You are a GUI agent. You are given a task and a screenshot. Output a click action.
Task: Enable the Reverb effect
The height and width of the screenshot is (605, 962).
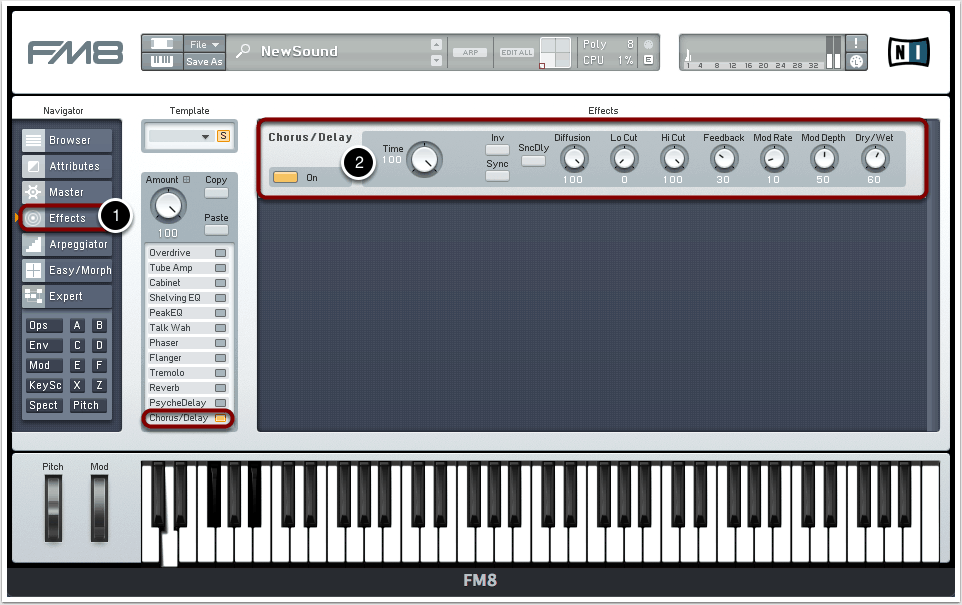pyautogui.click(x=220, y=388)
